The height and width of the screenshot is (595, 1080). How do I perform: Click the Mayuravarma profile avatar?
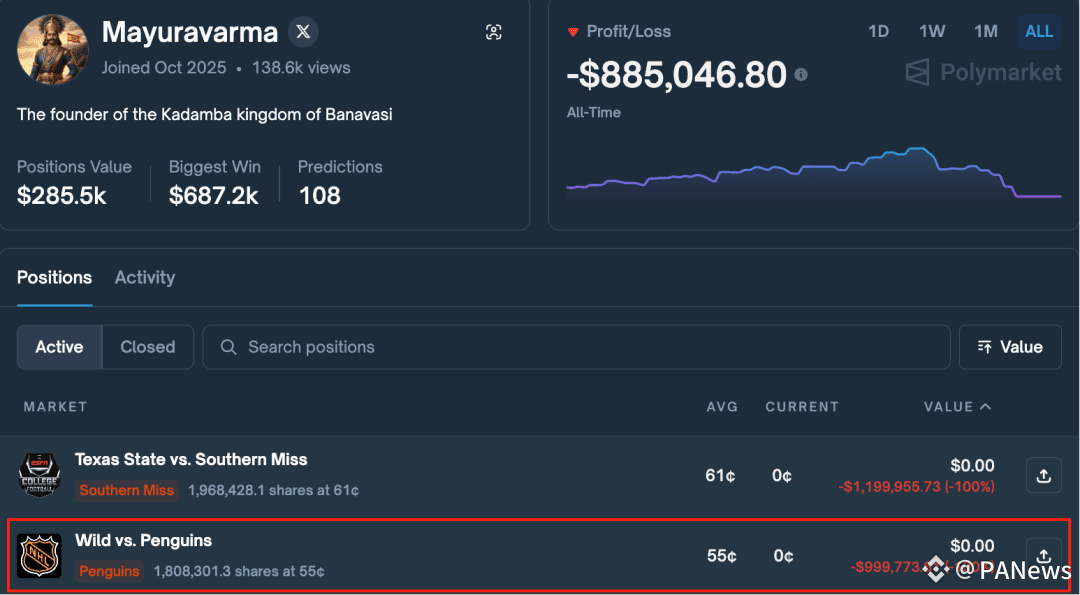point(52,50)
